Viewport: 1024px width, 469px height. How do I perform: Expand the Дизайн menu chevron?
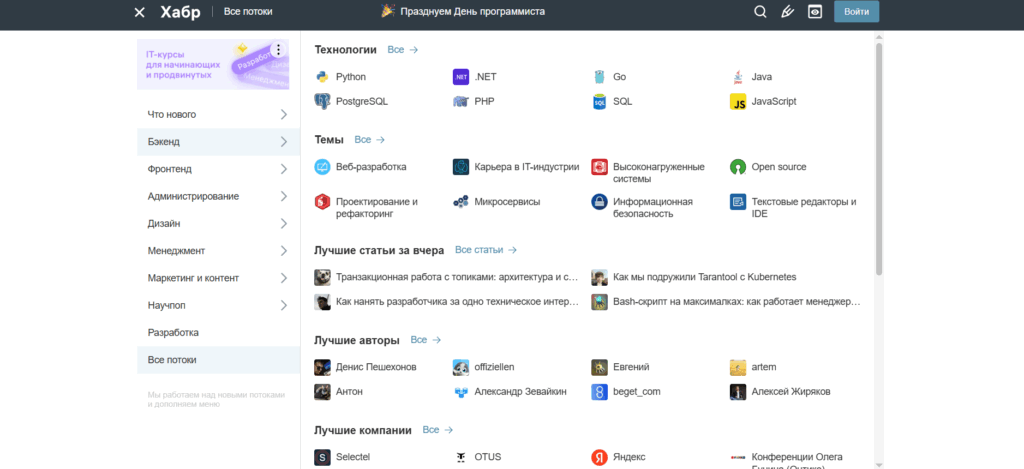click(x=284, y=223)
